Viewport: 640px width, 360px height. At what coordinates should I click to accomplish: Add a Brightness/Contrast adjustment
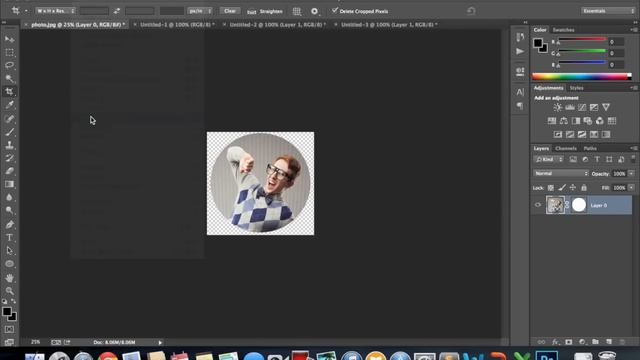point(558,107)
